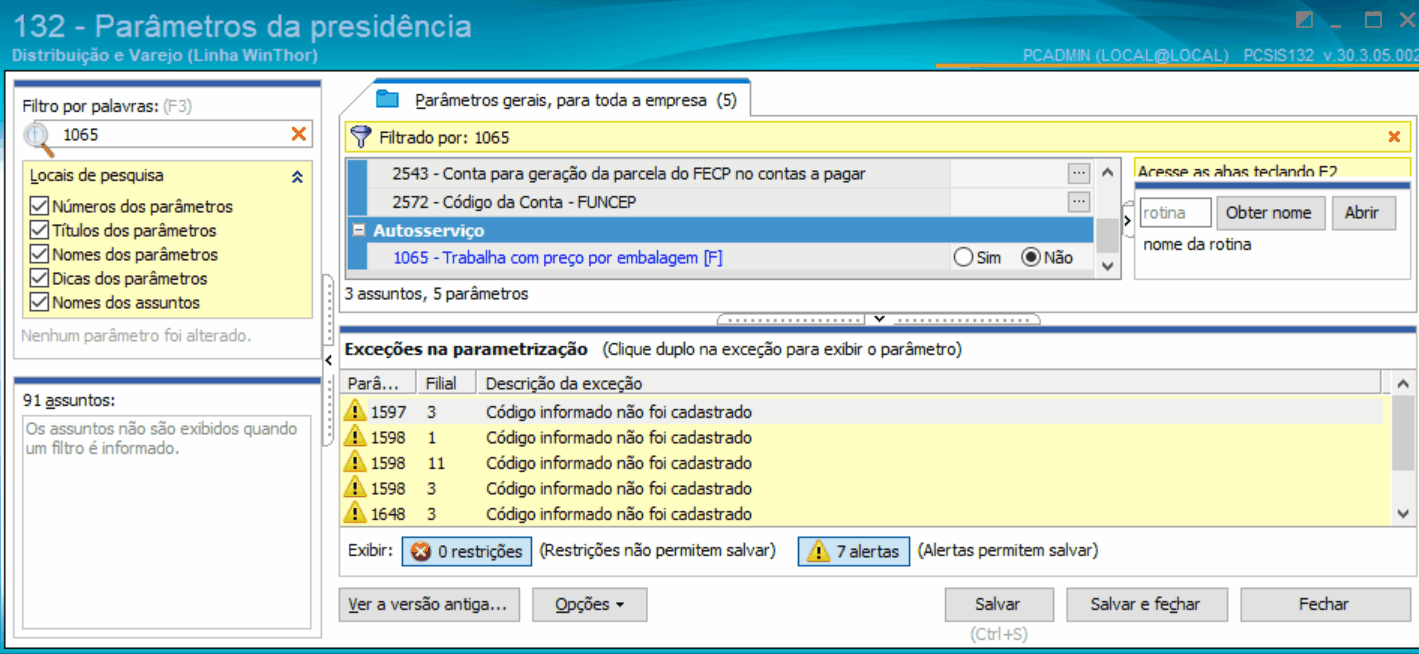
Task: Click 'Ver a versão antiga...' button
Action: [x=430, y=604]
